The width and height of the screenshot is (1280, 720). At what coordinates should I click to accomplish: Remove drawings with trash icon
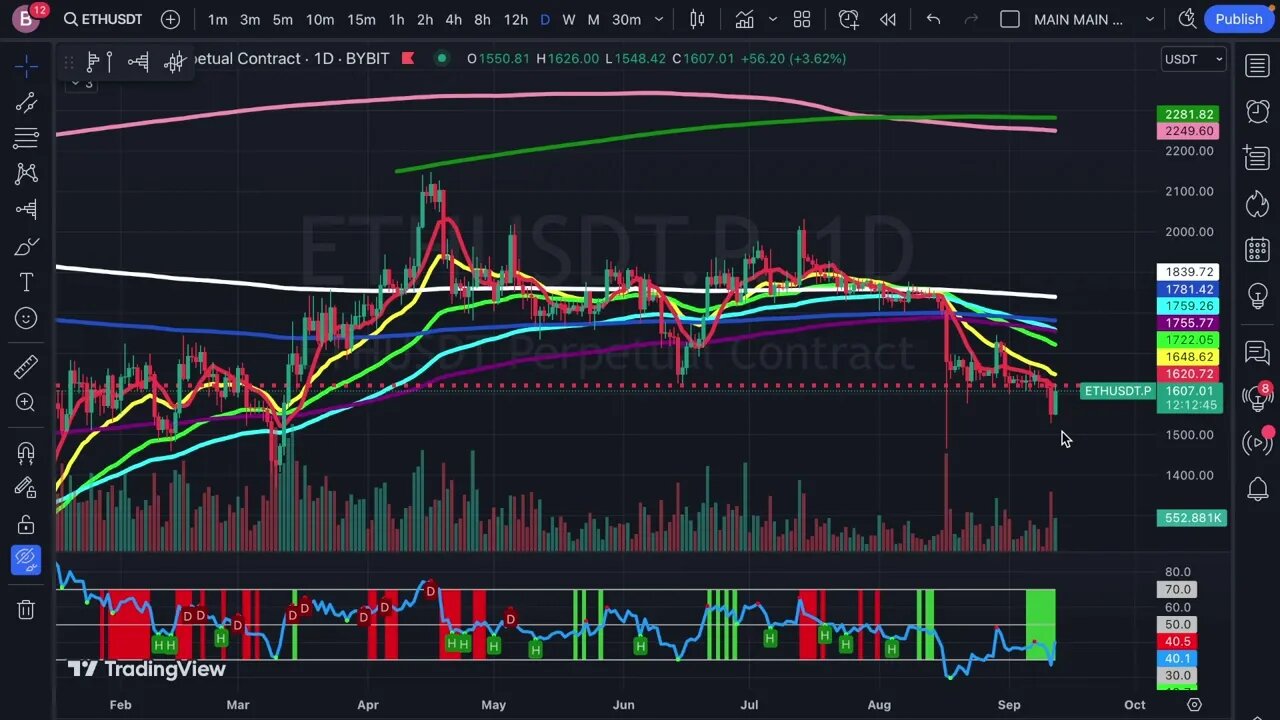[27, 609]
